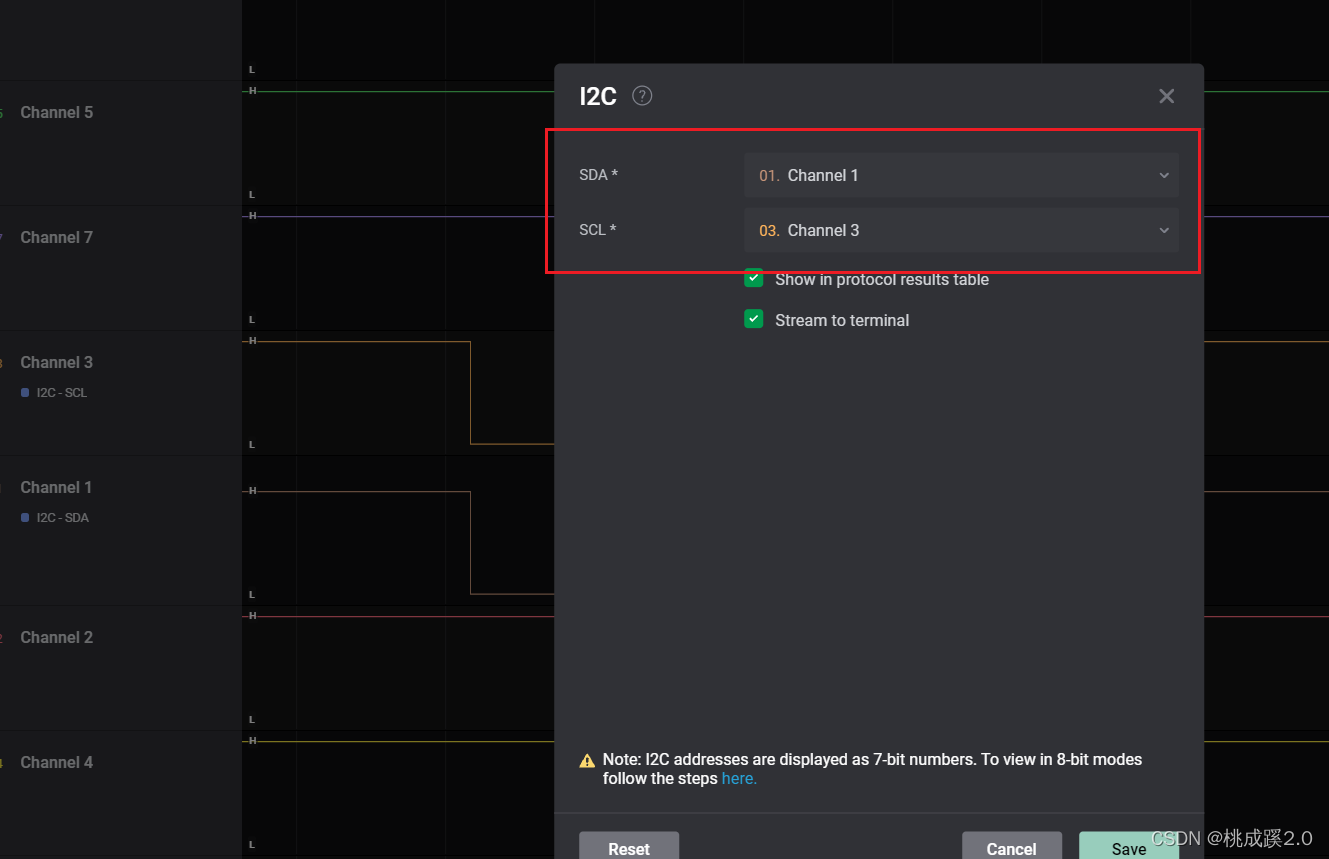Click 'Stream to terminal' label text
This screenshot has height=859, width=1329.
(842, 320)
